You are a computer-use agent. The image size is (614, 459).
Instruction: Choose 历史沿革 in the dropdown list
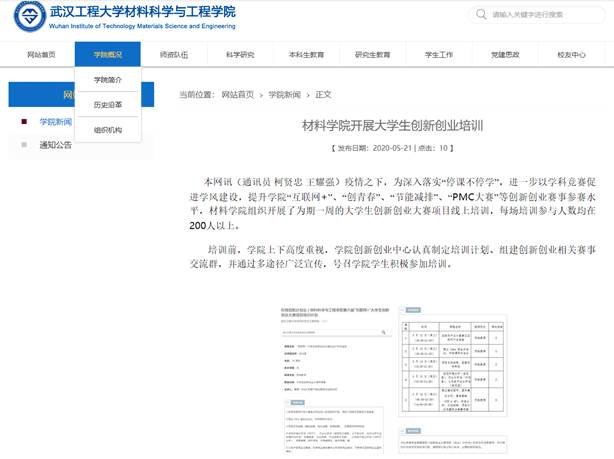tap(108, 104)
